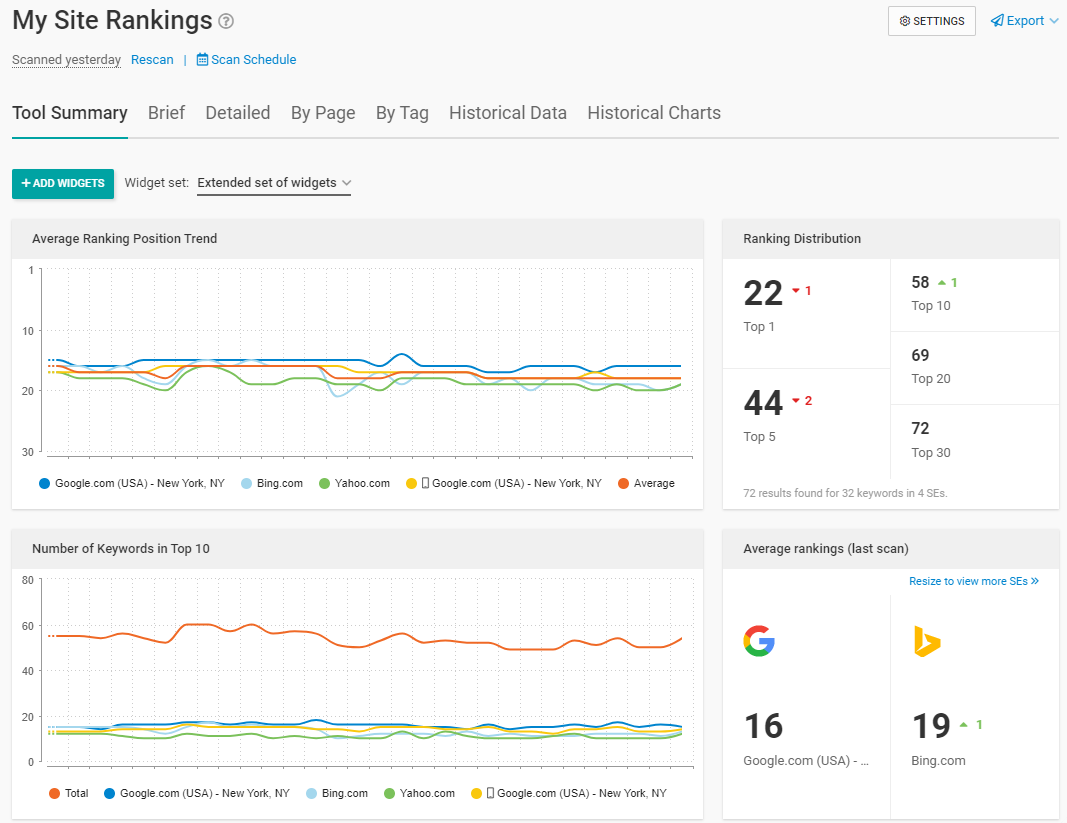Open the By Page tab
The height and width of the screenshot is (823, 1067).
(322, 113)
